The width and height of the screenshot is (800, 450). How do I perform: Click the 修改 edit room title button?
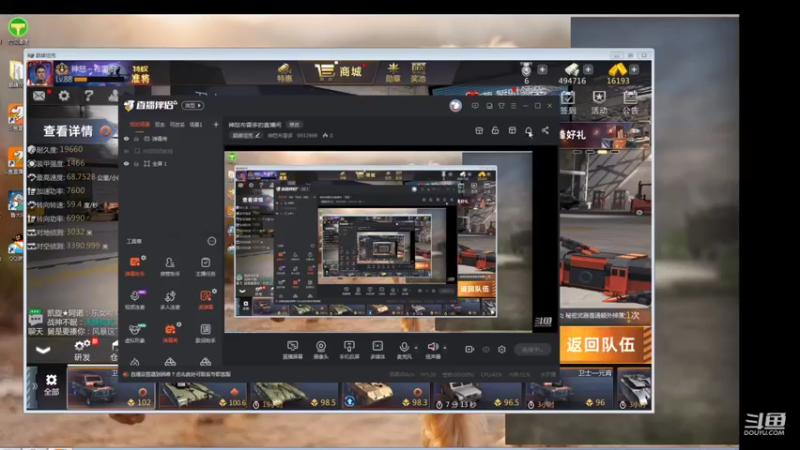pyautogui.click(x=294, y=124)
